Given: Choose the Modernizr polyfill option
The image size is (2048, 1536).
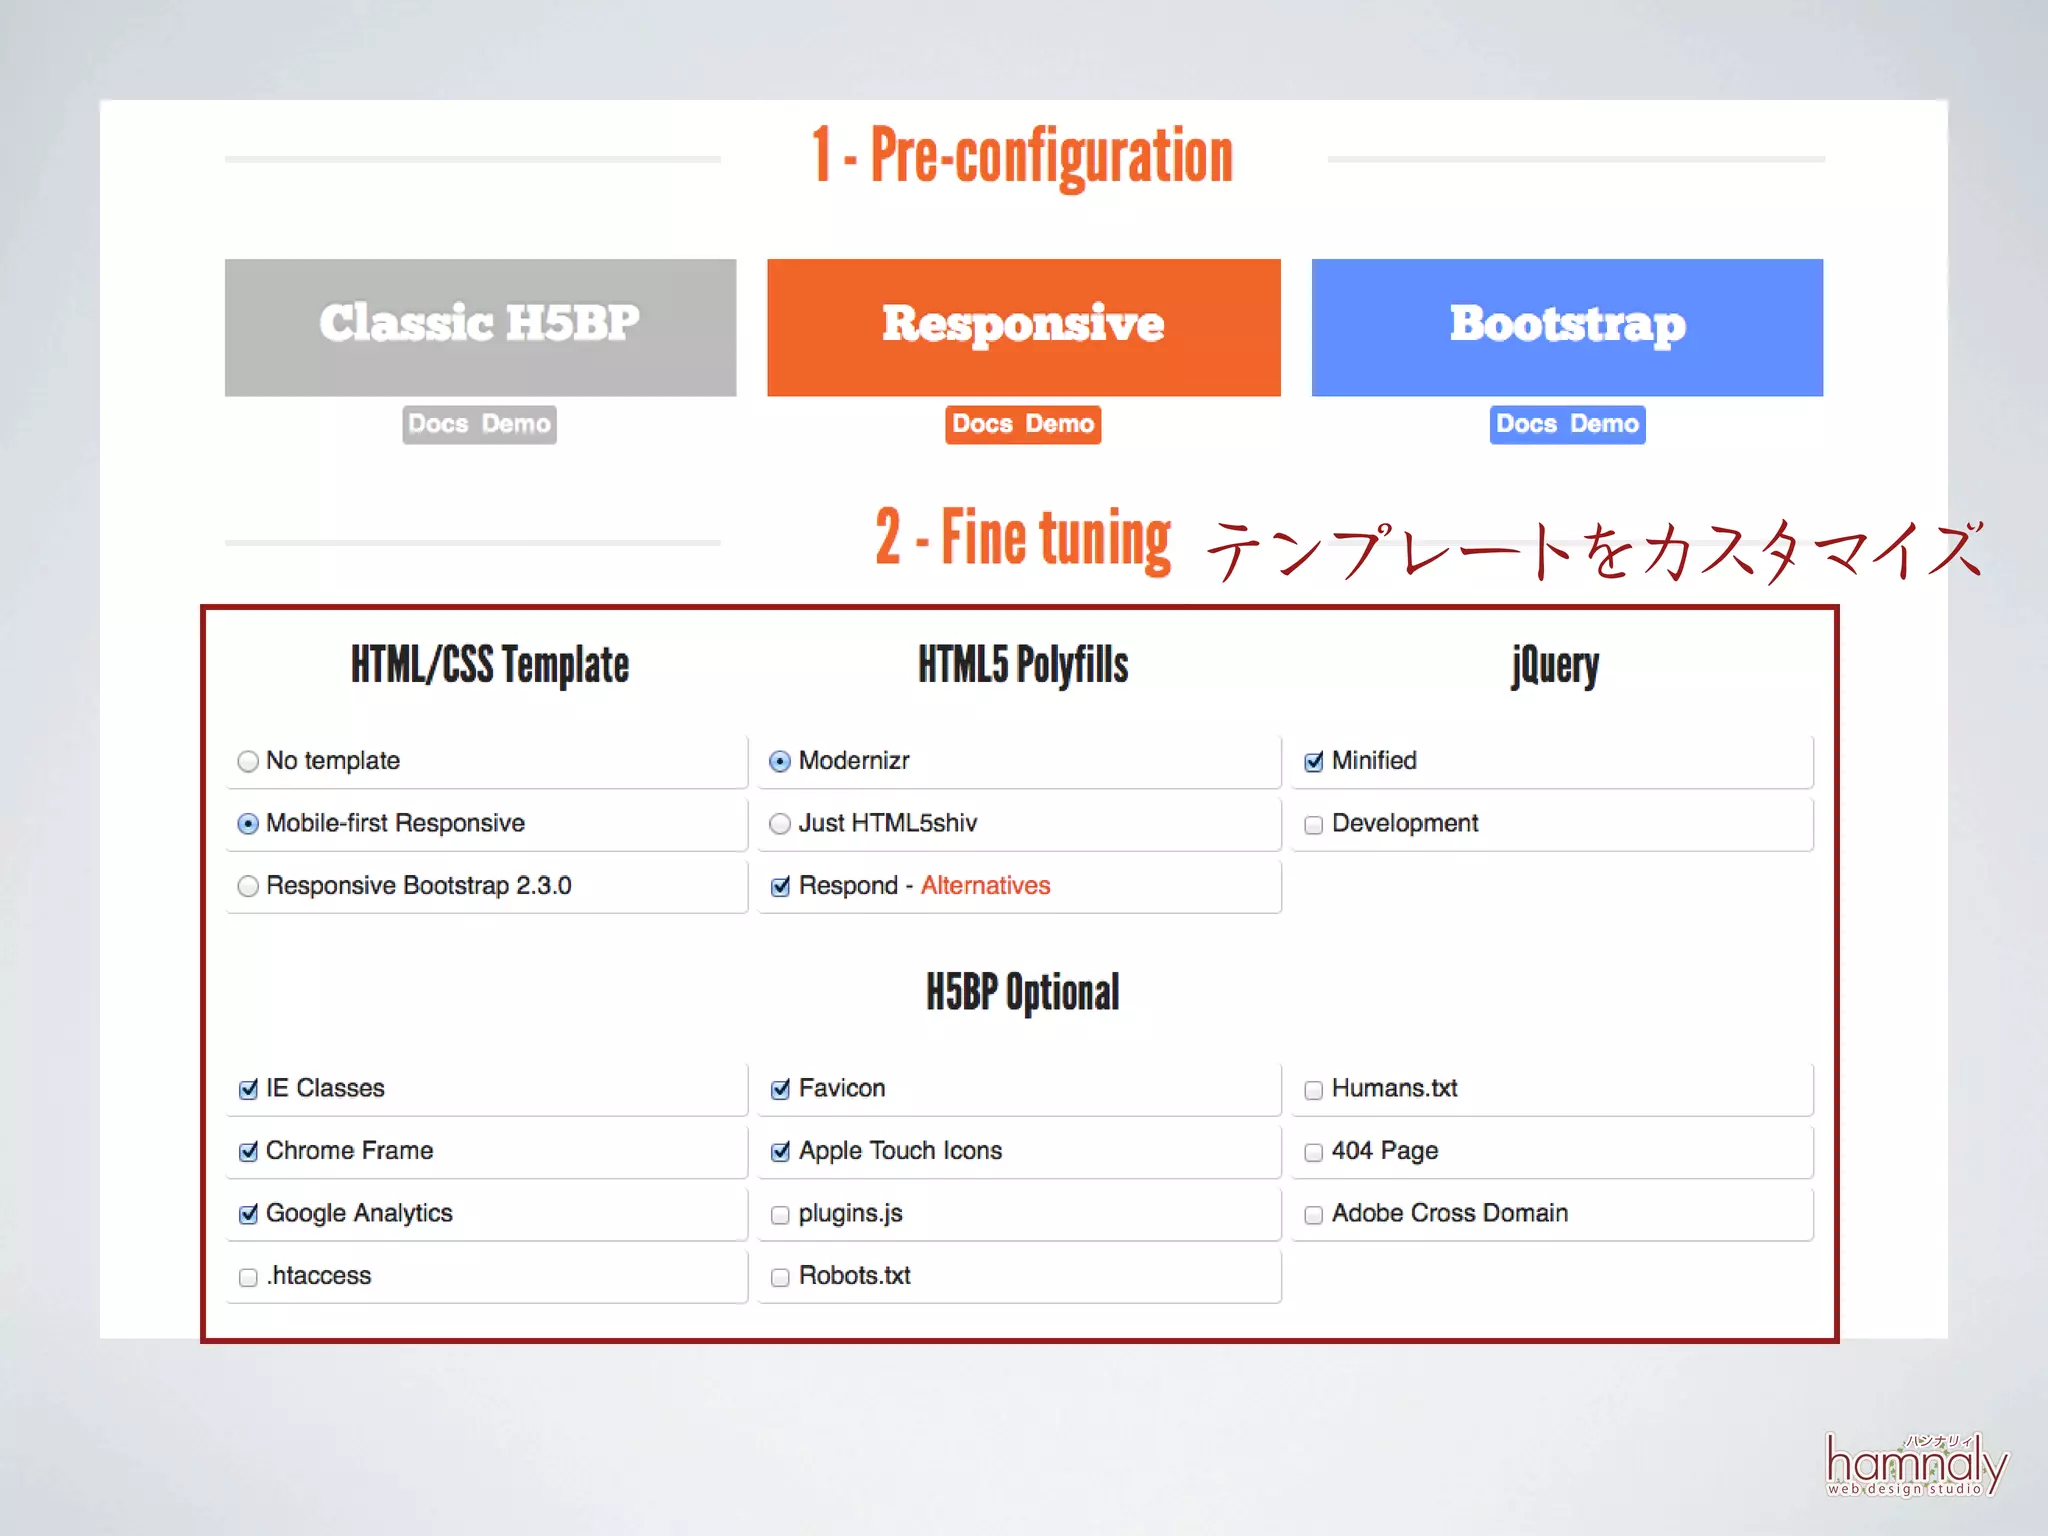Looking at the screenshot, I should [780, 762].
